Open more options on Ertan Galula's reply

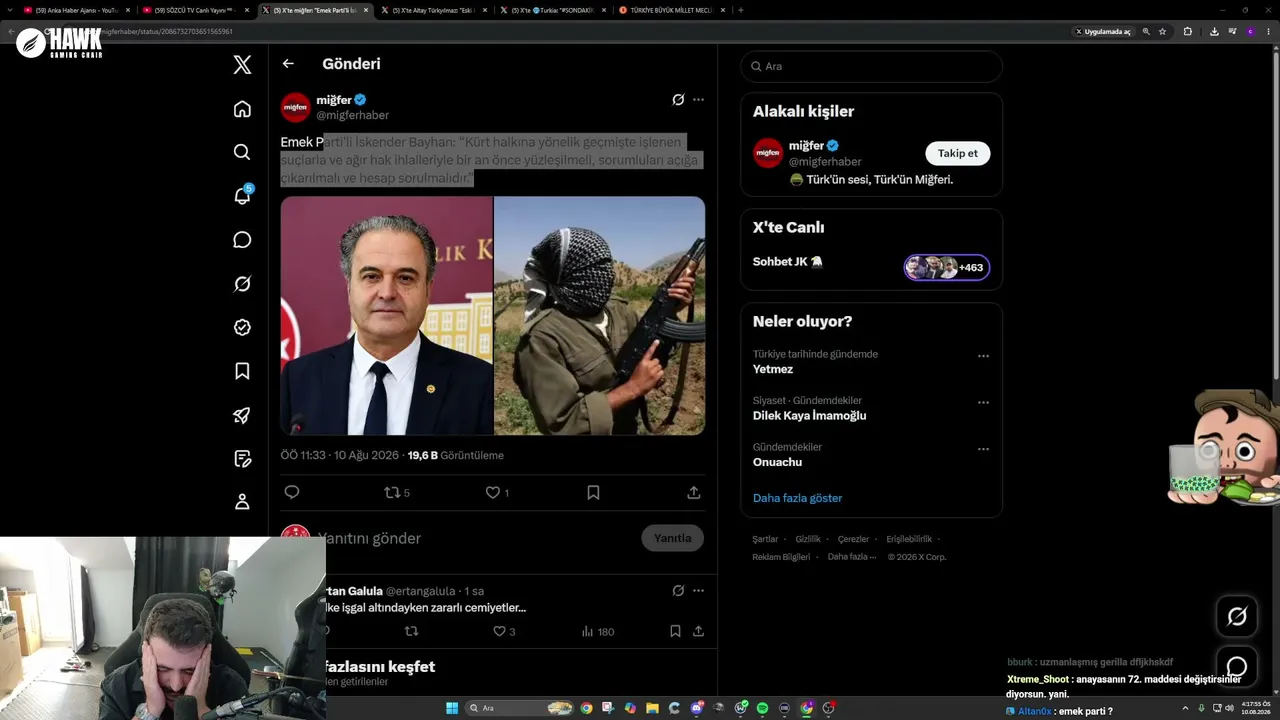coord(698,591)
